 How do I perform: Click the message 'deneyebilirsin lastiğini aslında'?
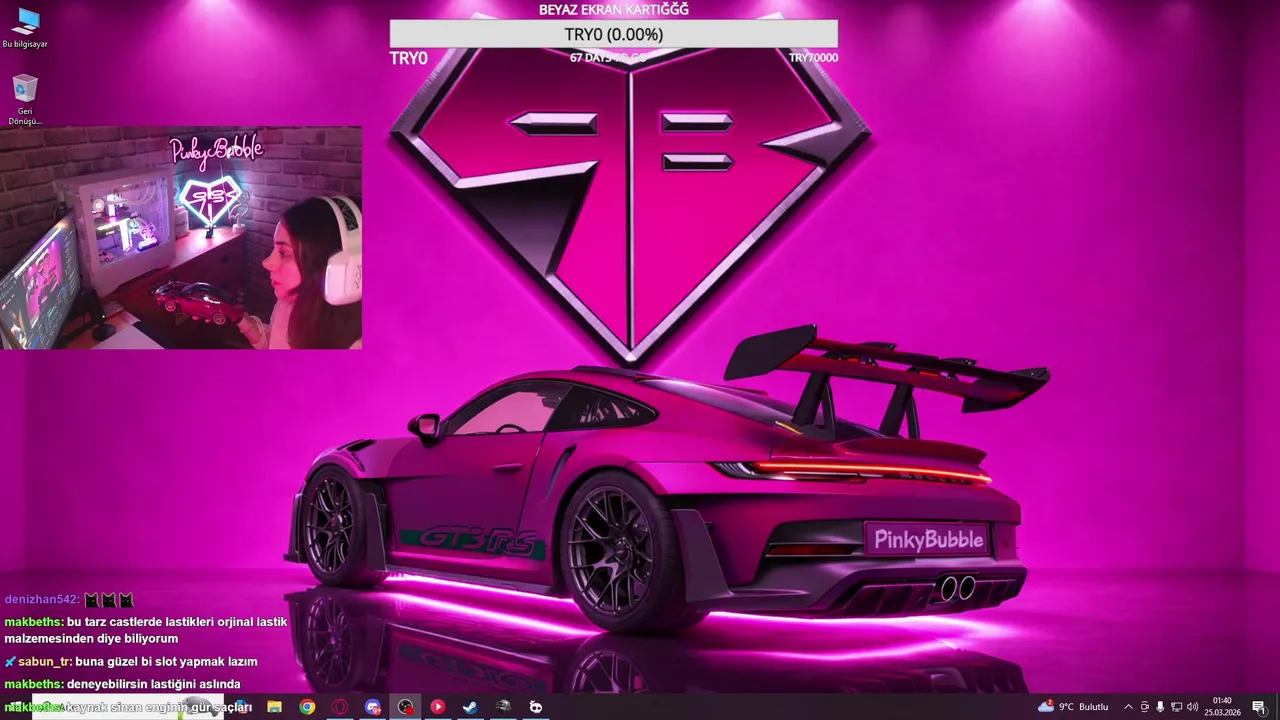[154, 684]
